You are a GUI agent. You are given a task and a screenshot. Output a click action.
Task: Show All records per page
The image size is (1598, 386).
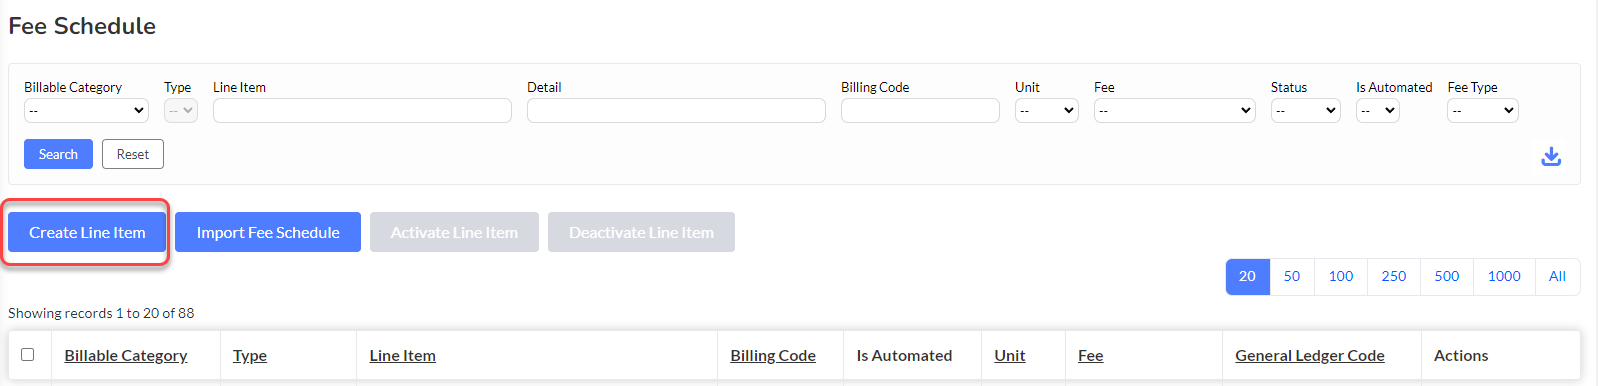click(1557, 277)
